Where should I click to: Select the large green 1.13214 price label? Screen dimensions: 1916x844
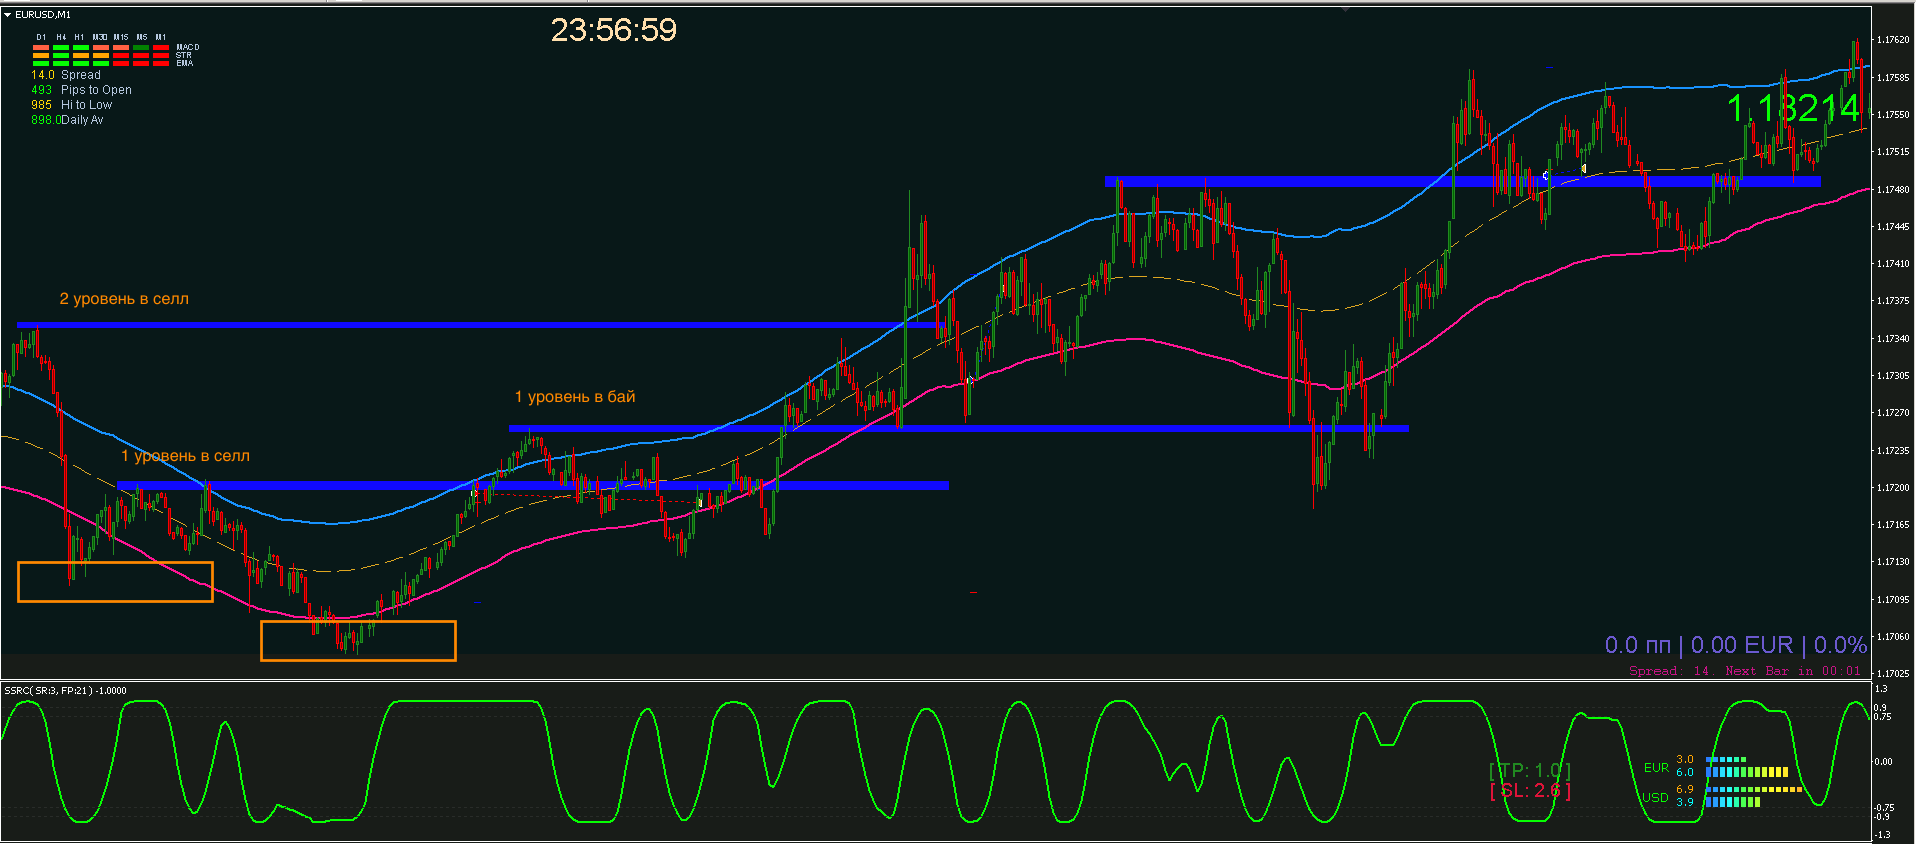click(1793, 108)
